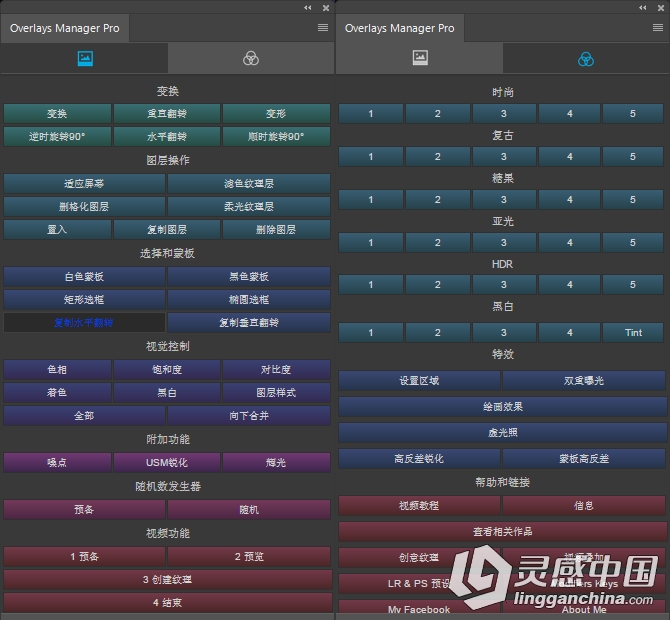Image resolution: width=670 pixels, height=620 pixels.
Task: Click the 双重曝光 button
Action: point(584,381)
